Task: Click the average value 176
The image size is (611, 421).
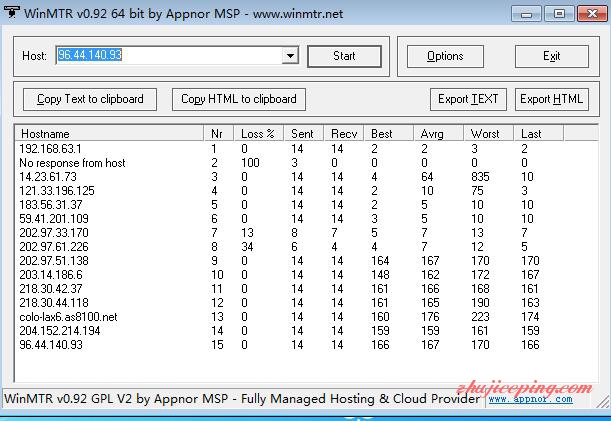Action: 430,317
